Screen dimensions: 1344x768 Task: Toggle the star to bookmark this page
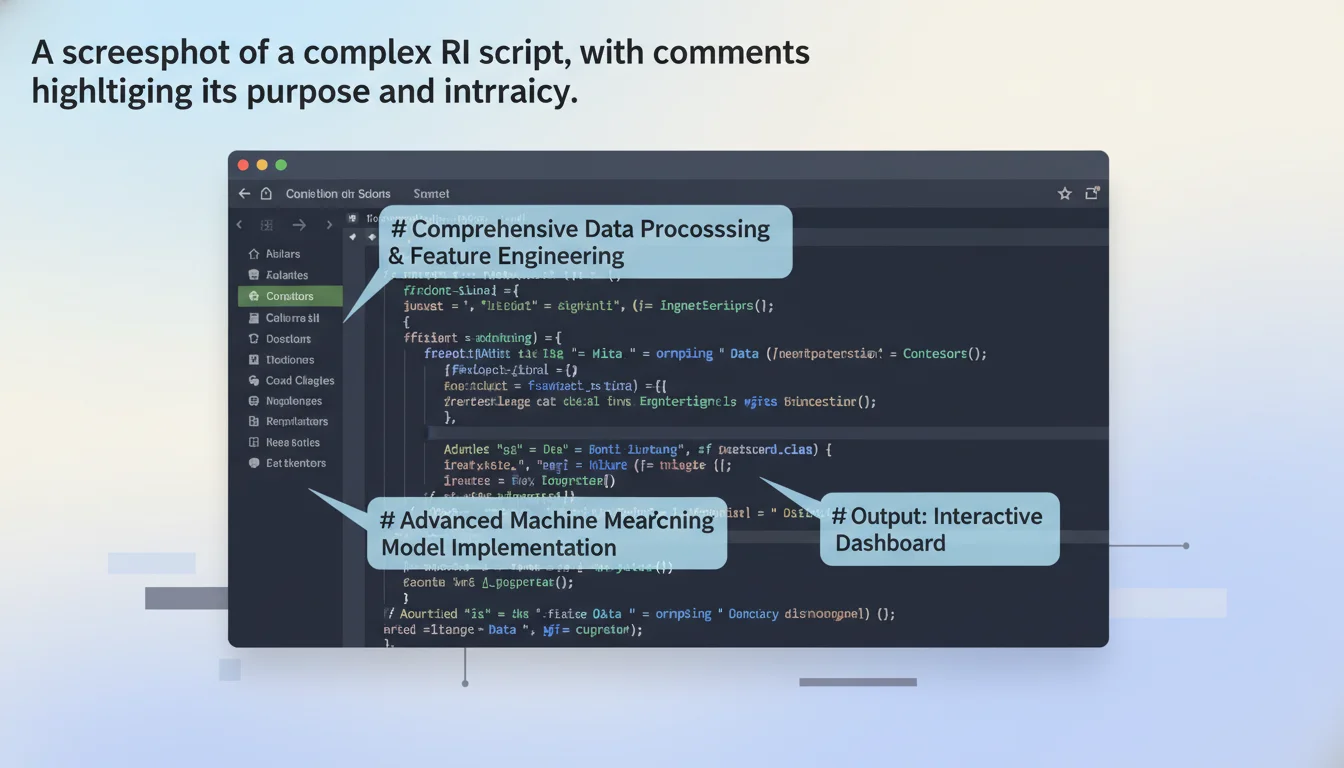[1064, 192]
